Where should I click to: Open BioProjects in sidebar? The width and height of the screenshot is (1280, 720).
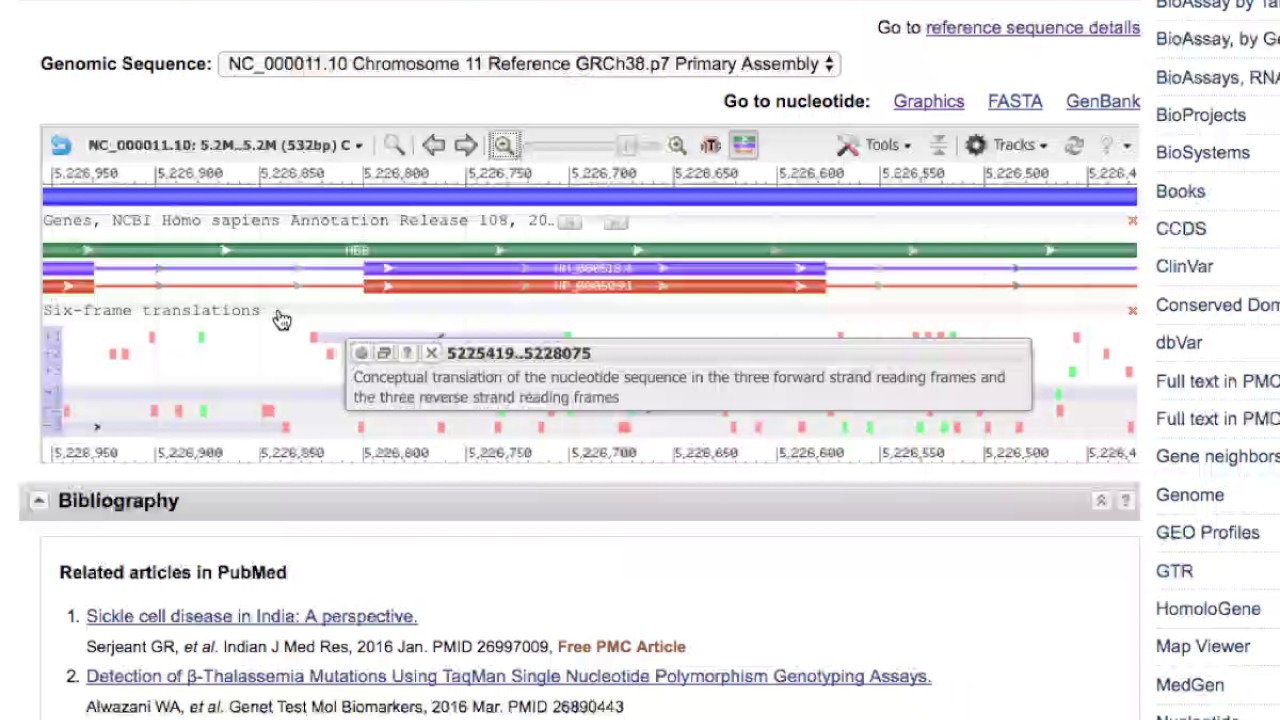[x=1200, y=115]
